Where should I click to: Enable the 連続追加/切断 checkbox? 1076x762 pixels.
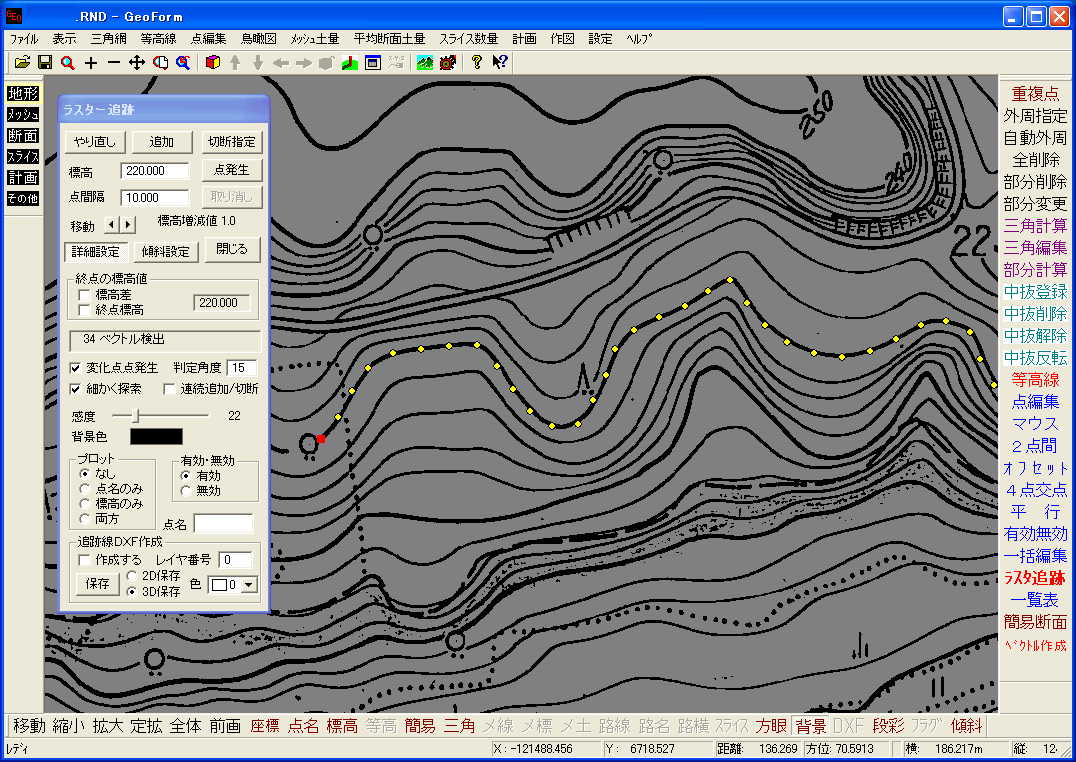pyautogui.click(x=169, y=389)
